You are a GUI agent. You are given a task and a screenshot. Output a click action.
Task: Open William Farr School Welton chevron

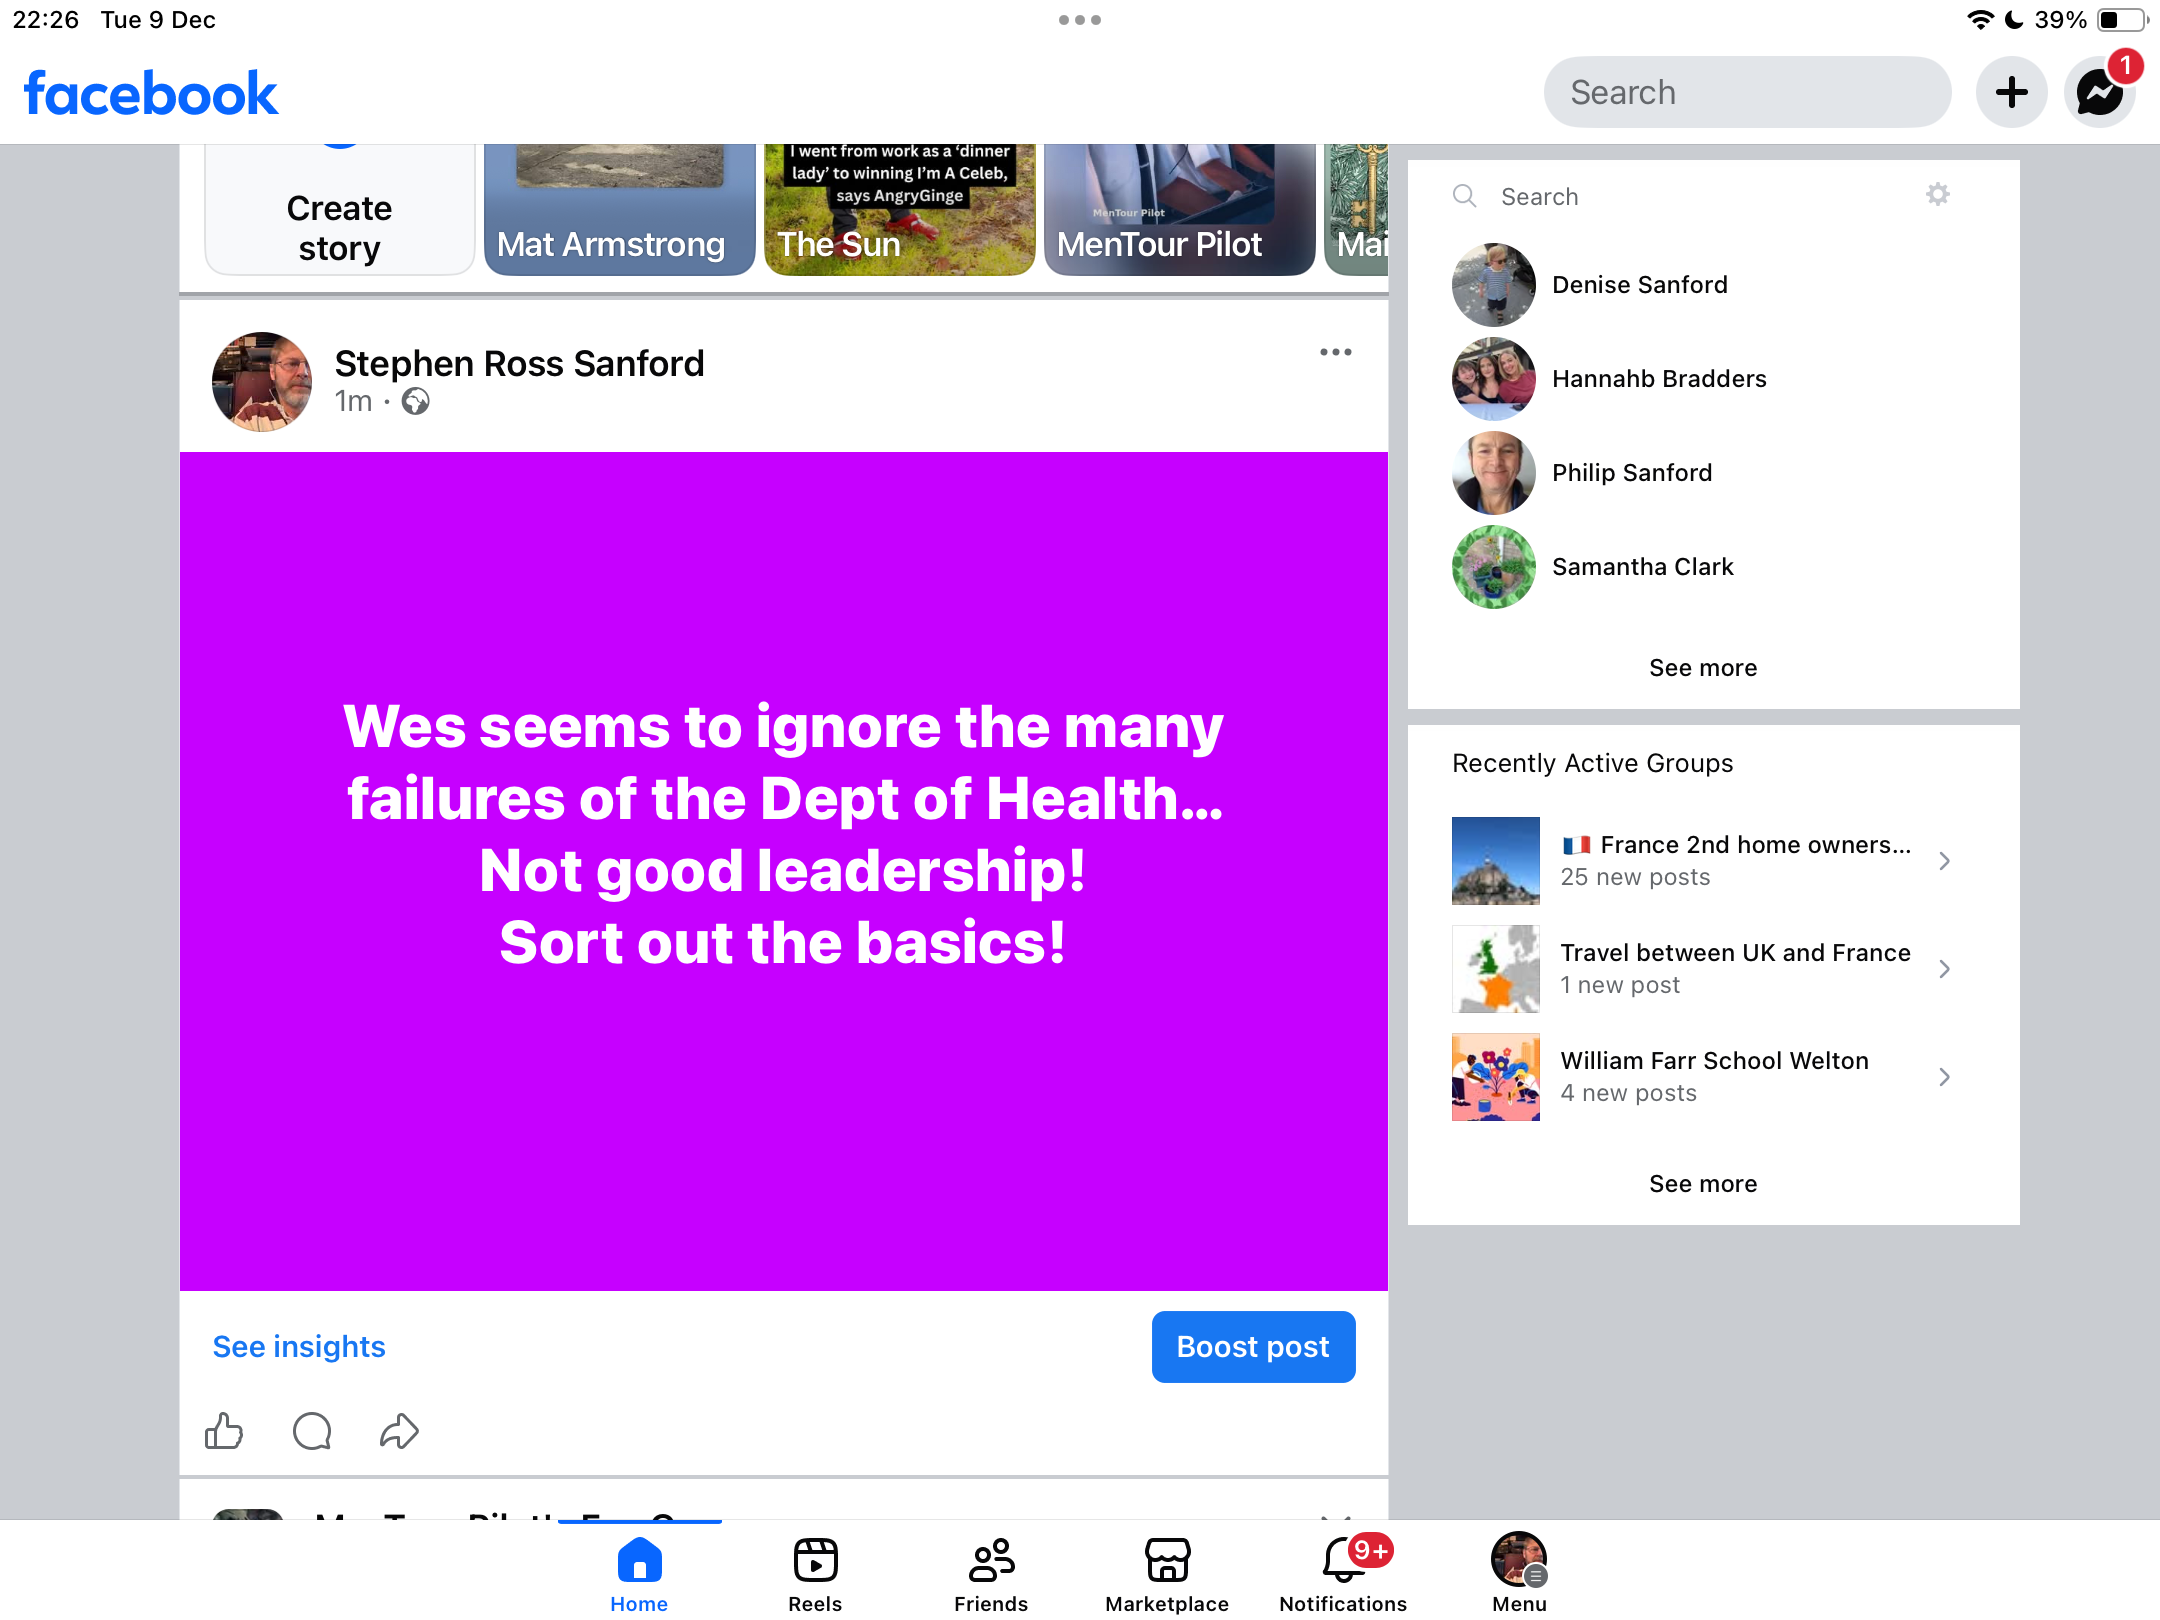1944,1077
